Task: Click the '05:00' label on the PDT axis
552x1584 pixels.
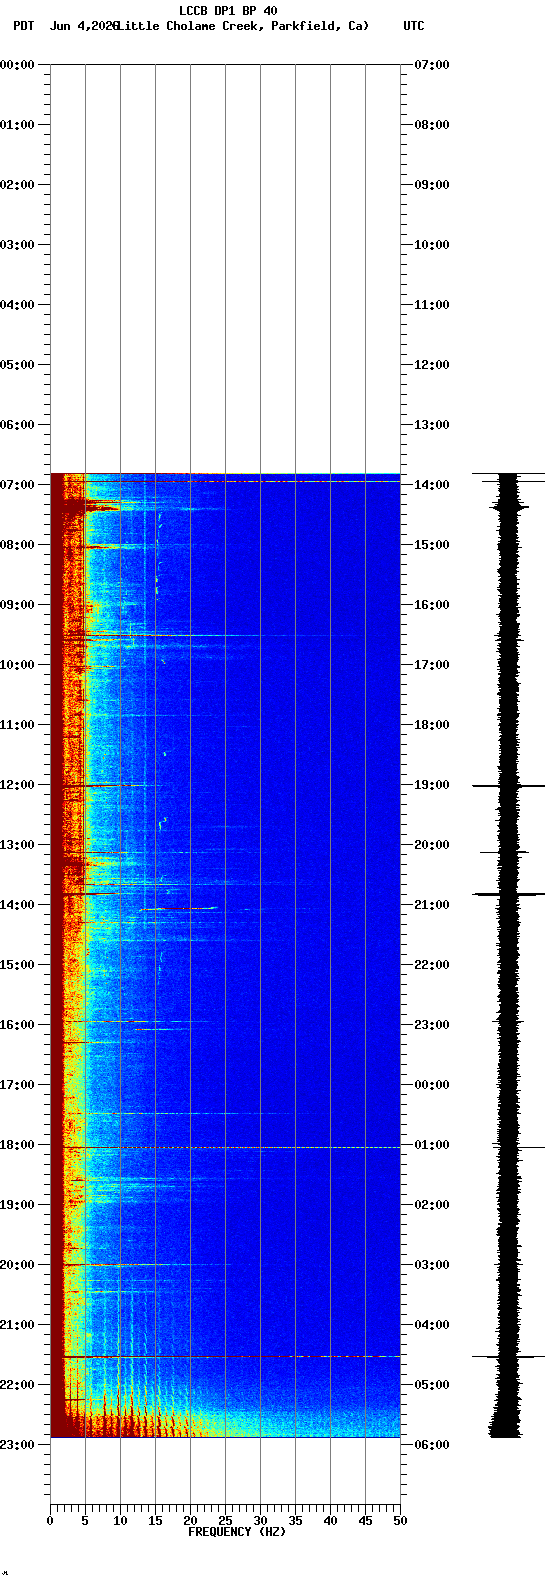Action: click(18, 365)
